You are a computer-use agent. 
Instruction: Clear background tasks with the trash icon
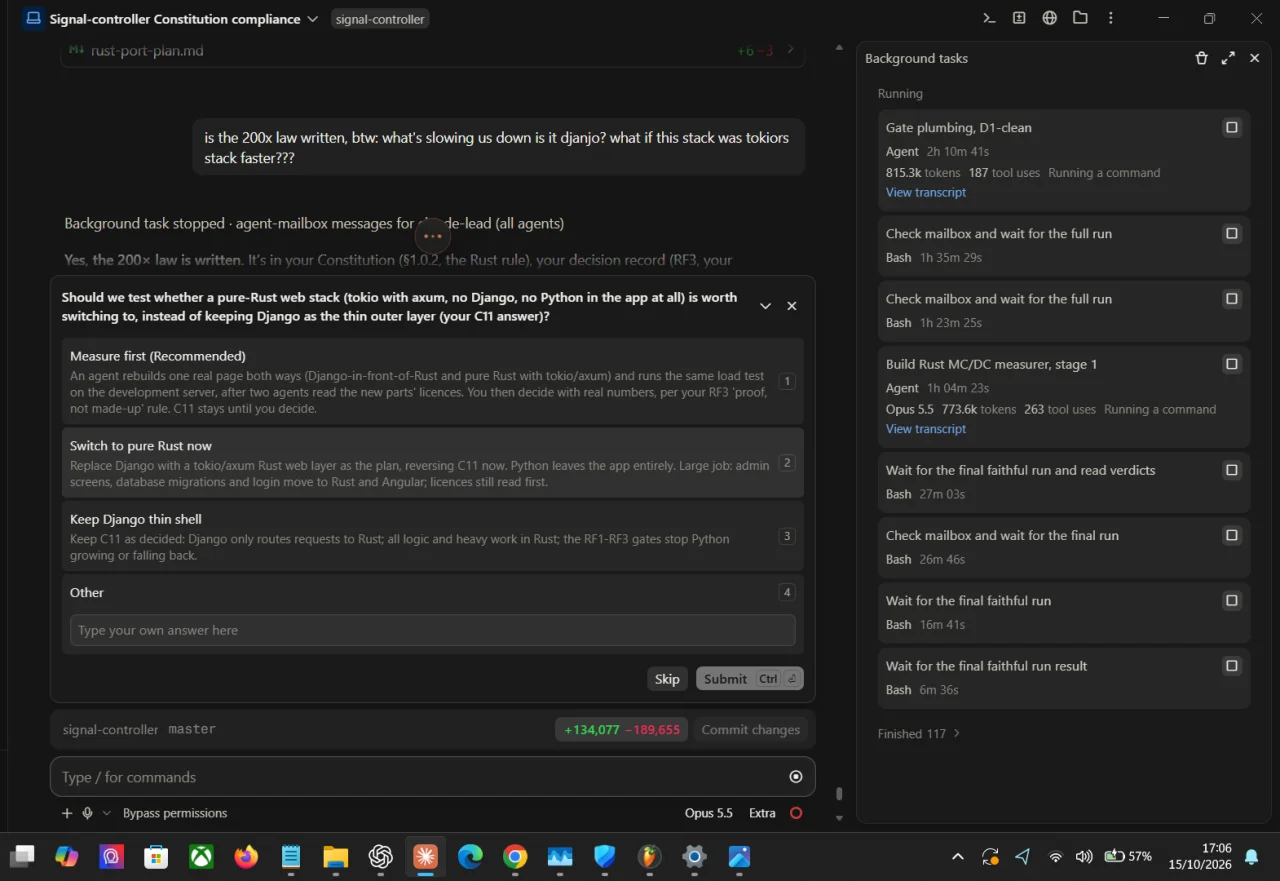pyautogui.click(x=1202, y=58)
